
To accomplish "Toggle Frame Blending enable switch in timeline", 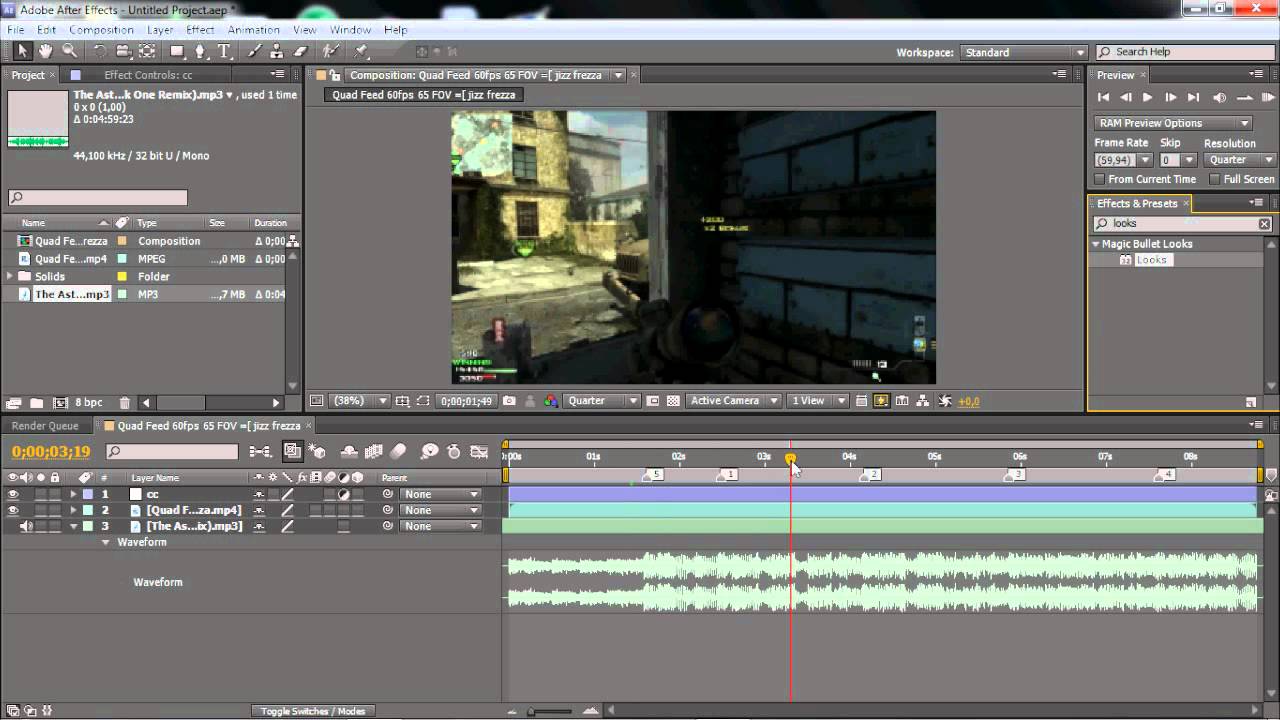I will coord(374,452).
